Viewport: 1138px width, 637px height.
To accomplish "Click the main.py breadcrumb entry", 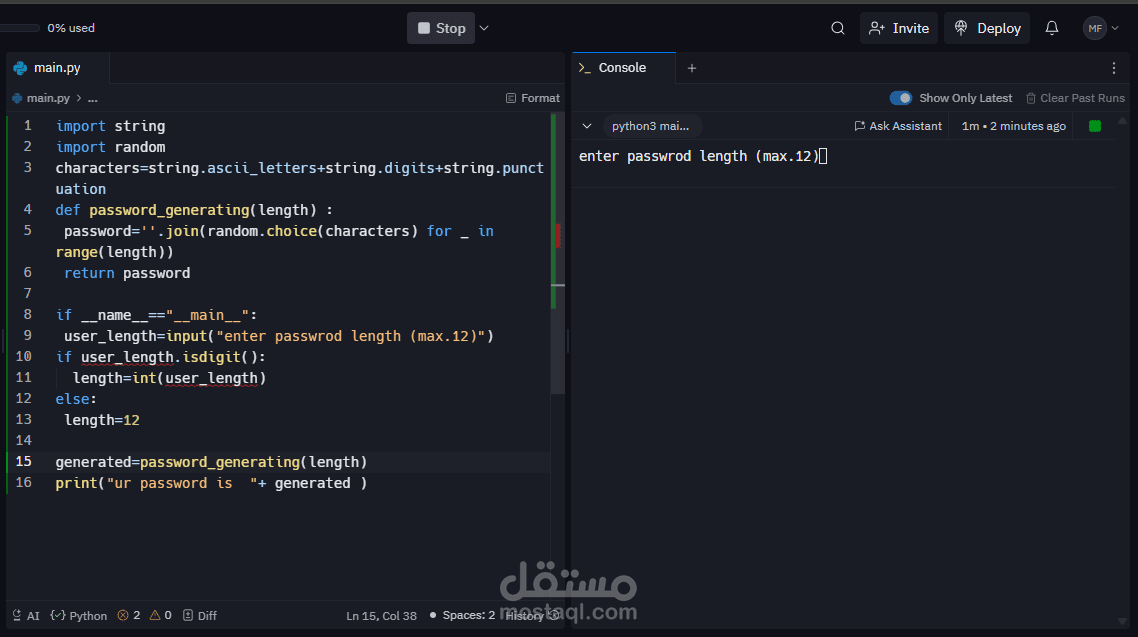I will (x=41, y=98).
